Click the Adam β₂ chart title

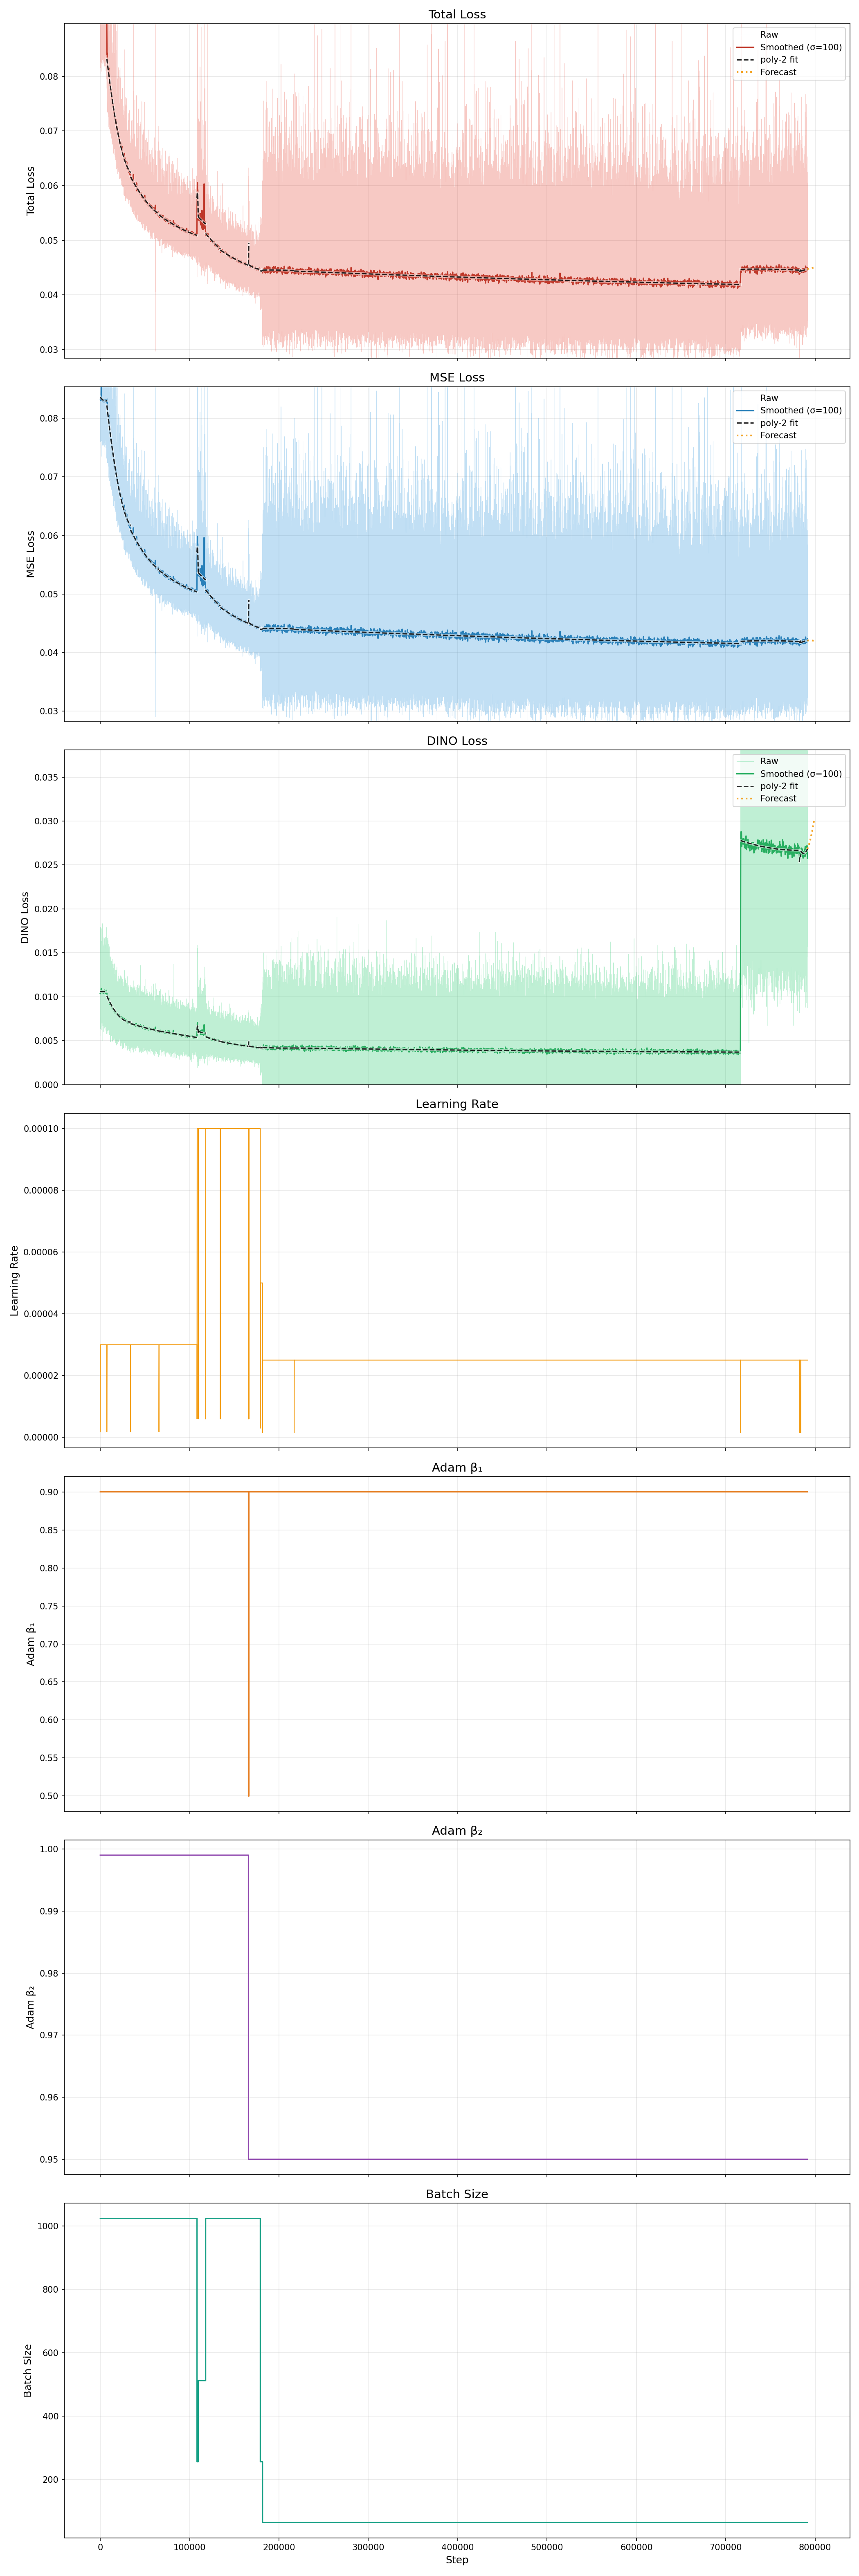point(457,1830)
